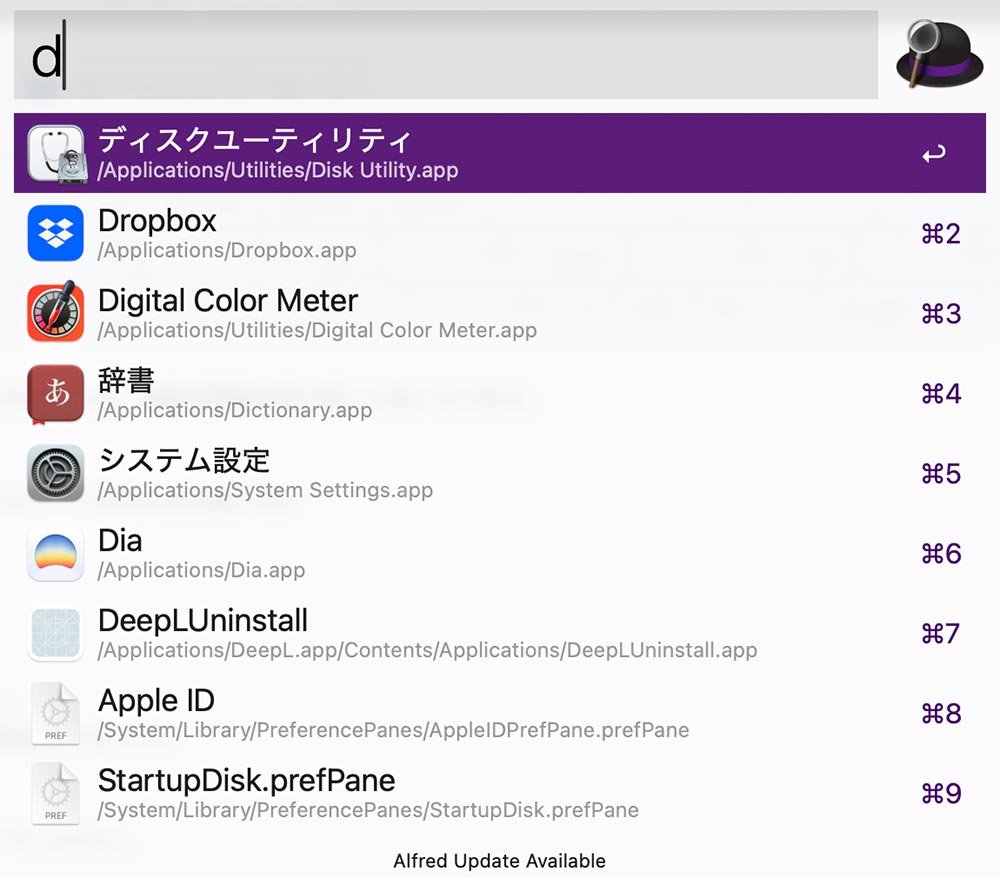Image resolution: width=1000 pixels, height=878 pixels.
Task: Click the System Settings gear icon
Action: [x=55, y=473]
